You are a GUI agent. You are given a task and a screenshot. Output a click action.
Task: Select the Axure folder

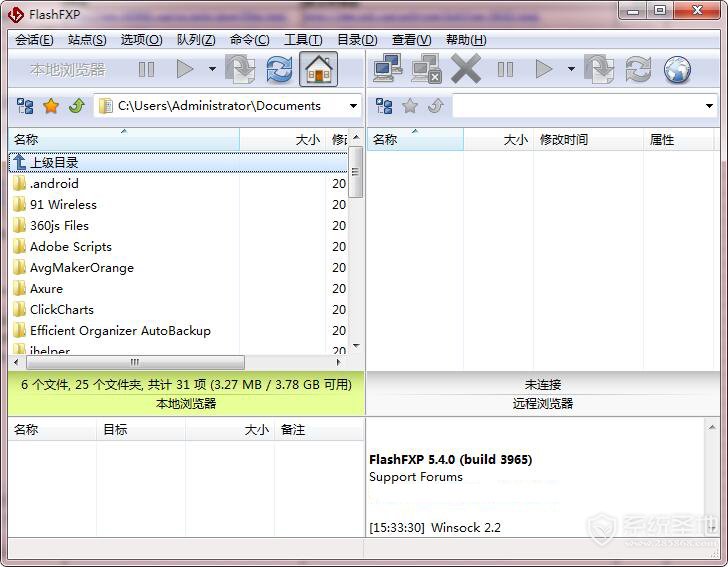(178, 288)
